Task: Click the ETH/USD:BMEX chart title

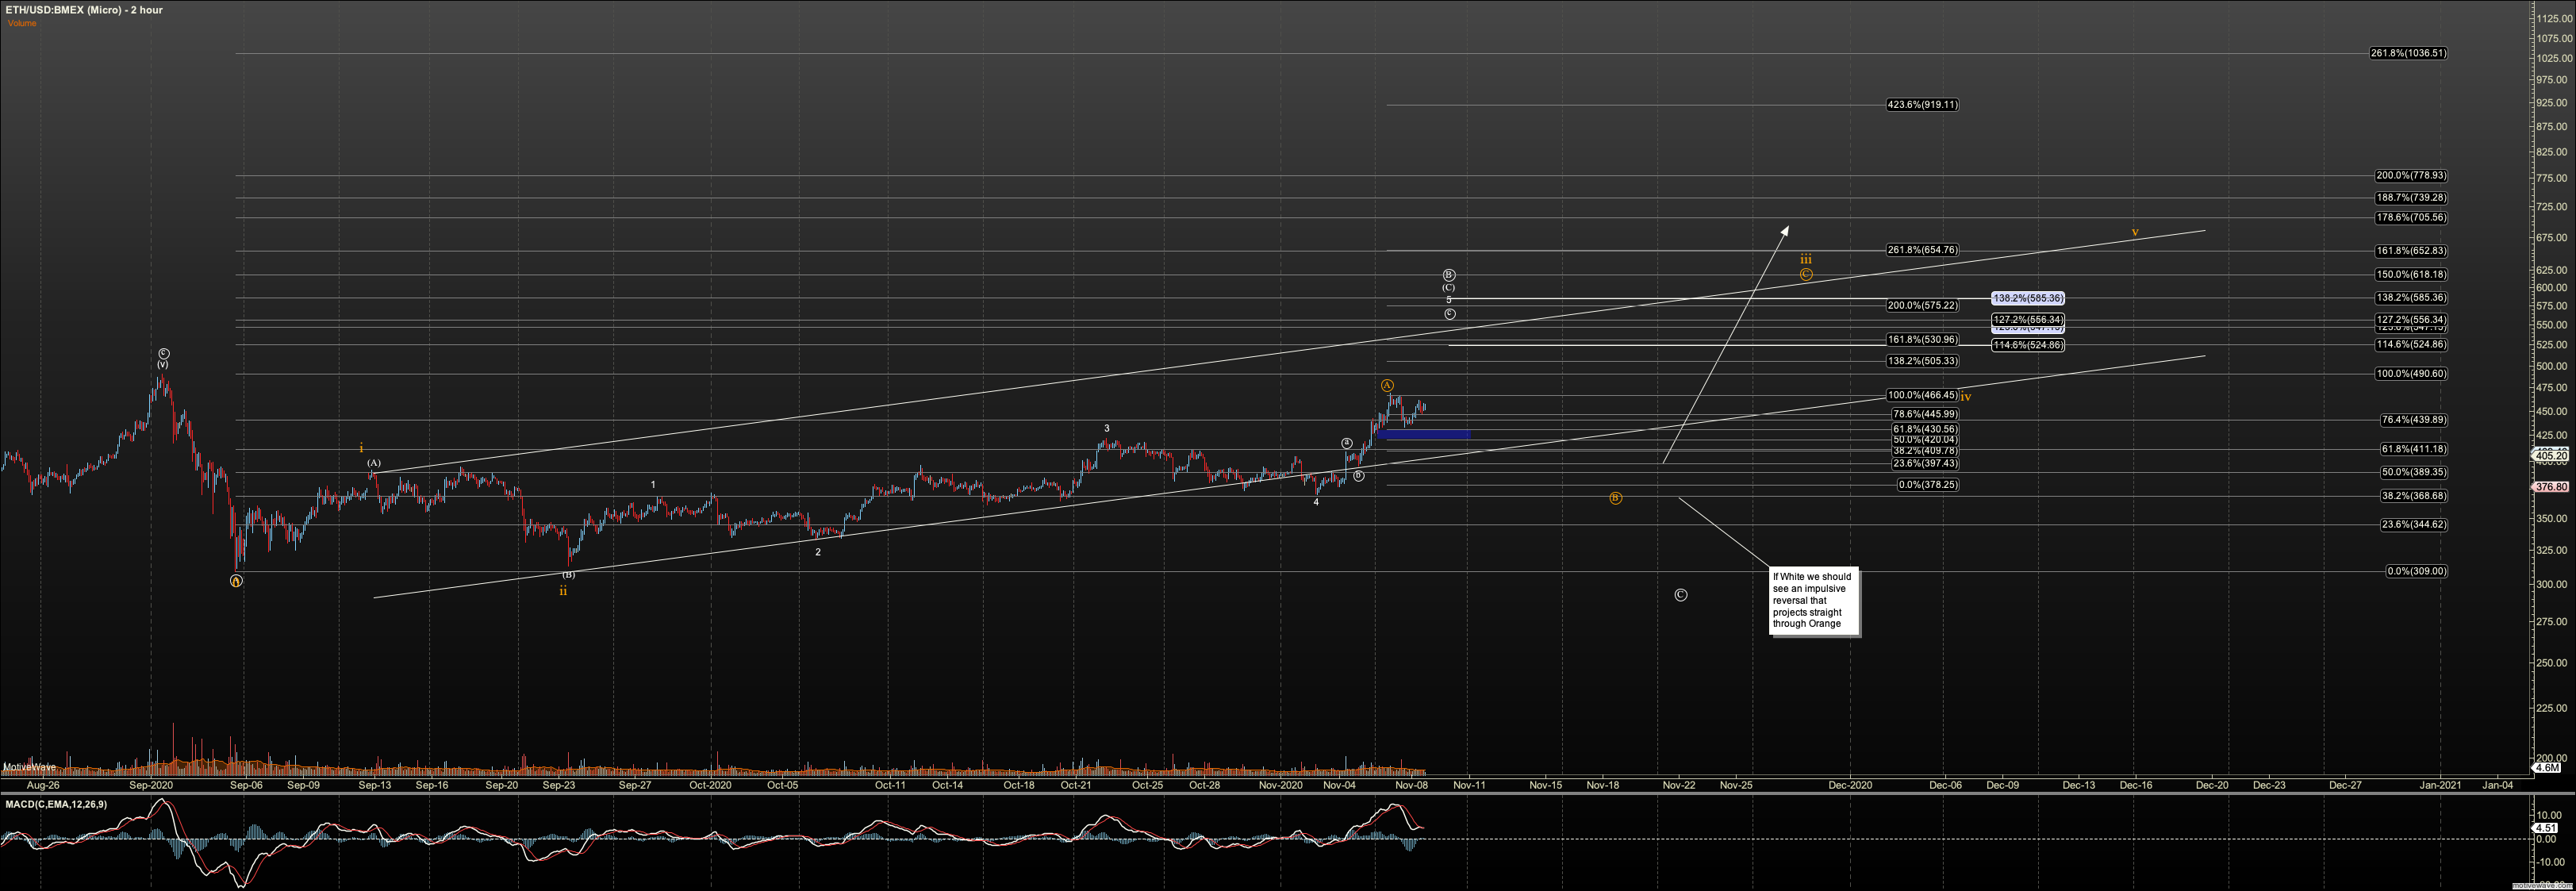Action: 84,10
